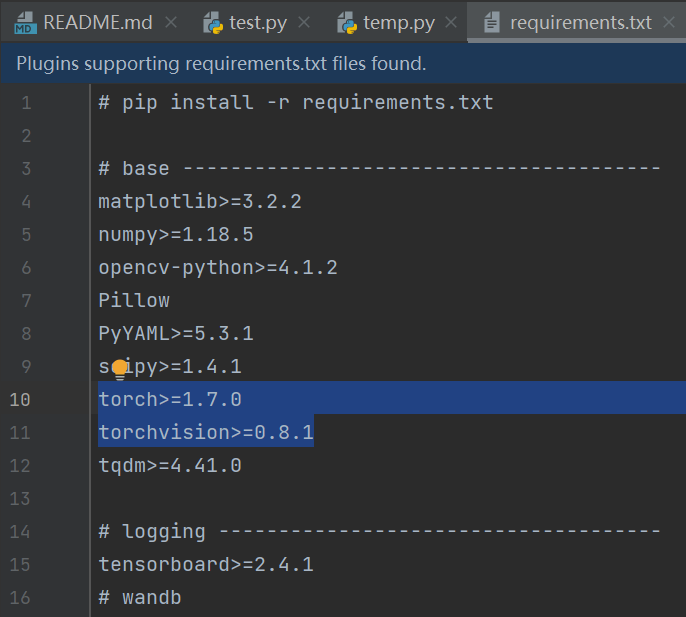Click the '# base' comment line
686x617 pixels.
(379, 168)
